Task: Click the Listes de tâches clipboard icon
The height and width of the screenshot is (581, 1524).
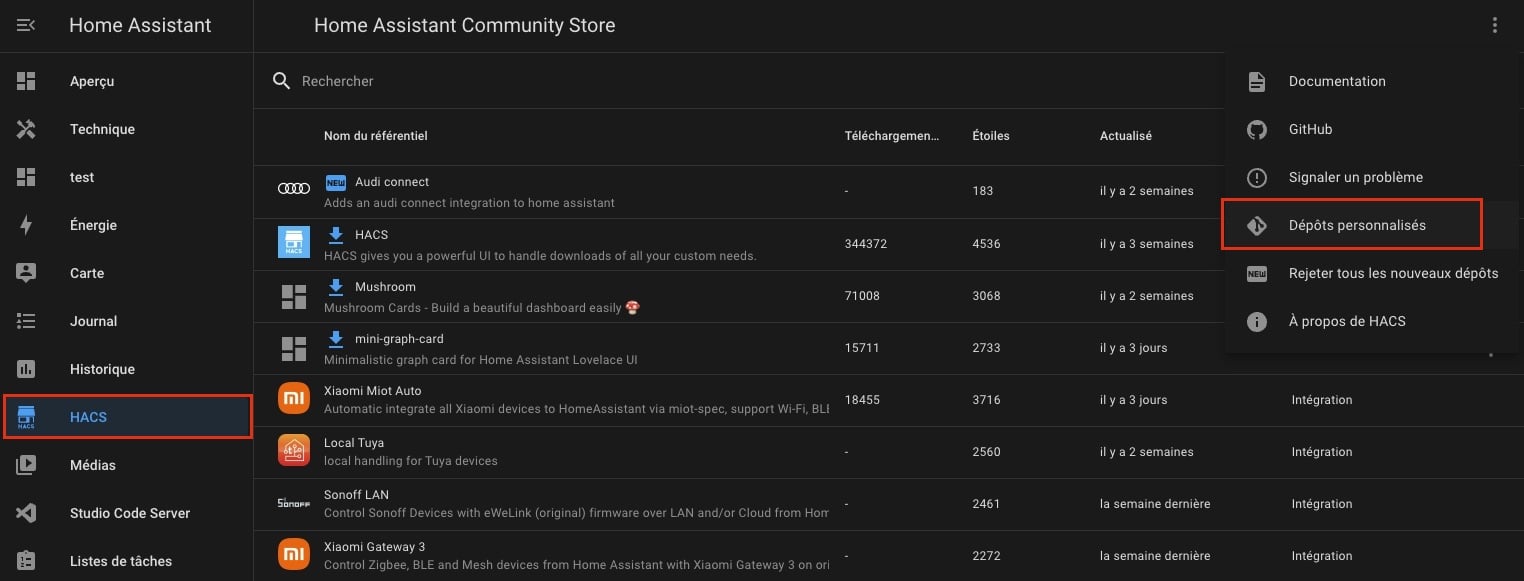Action: point(26,561)
